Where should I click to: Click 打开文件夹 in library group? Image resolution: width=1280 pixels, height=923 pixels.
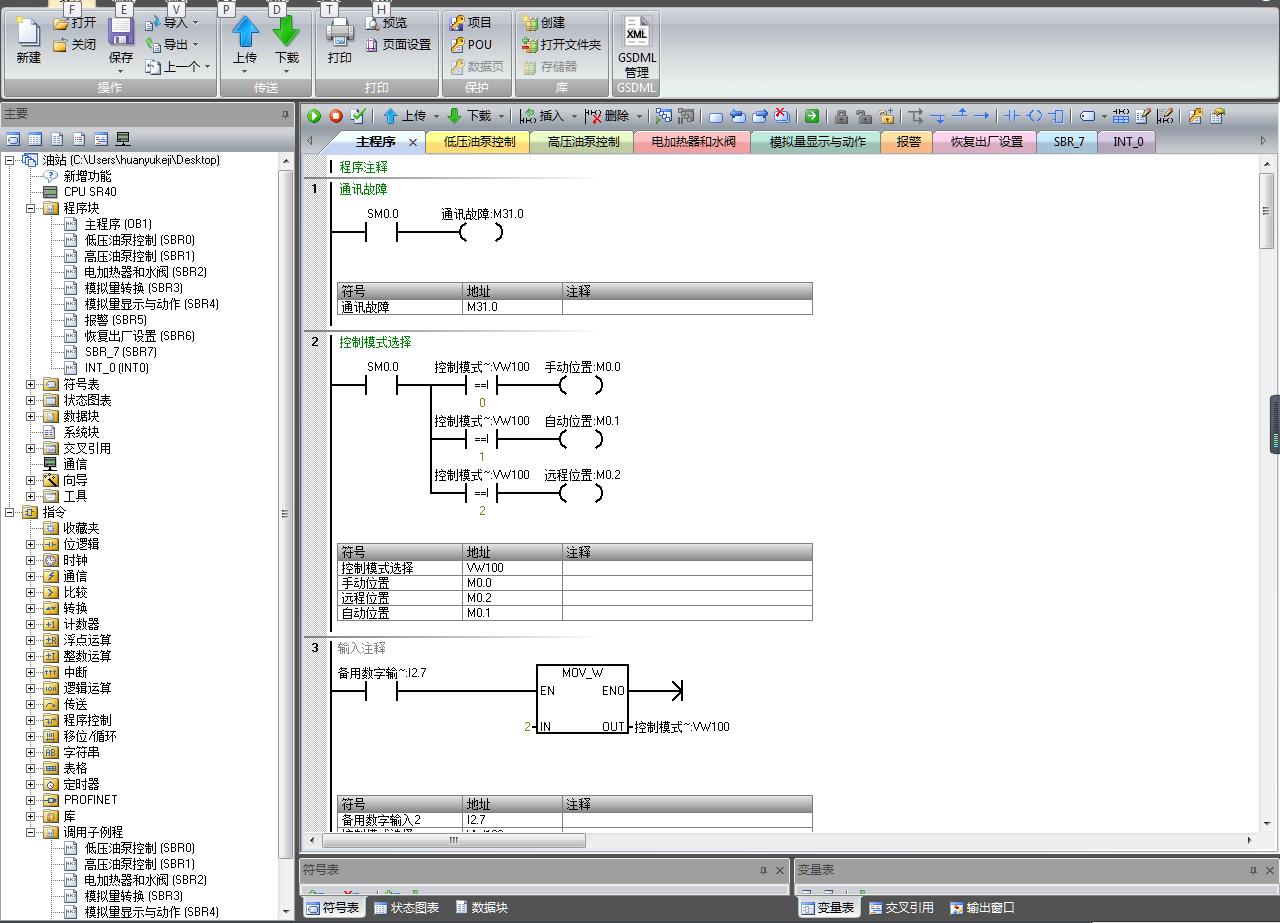(x=562, y=44)
